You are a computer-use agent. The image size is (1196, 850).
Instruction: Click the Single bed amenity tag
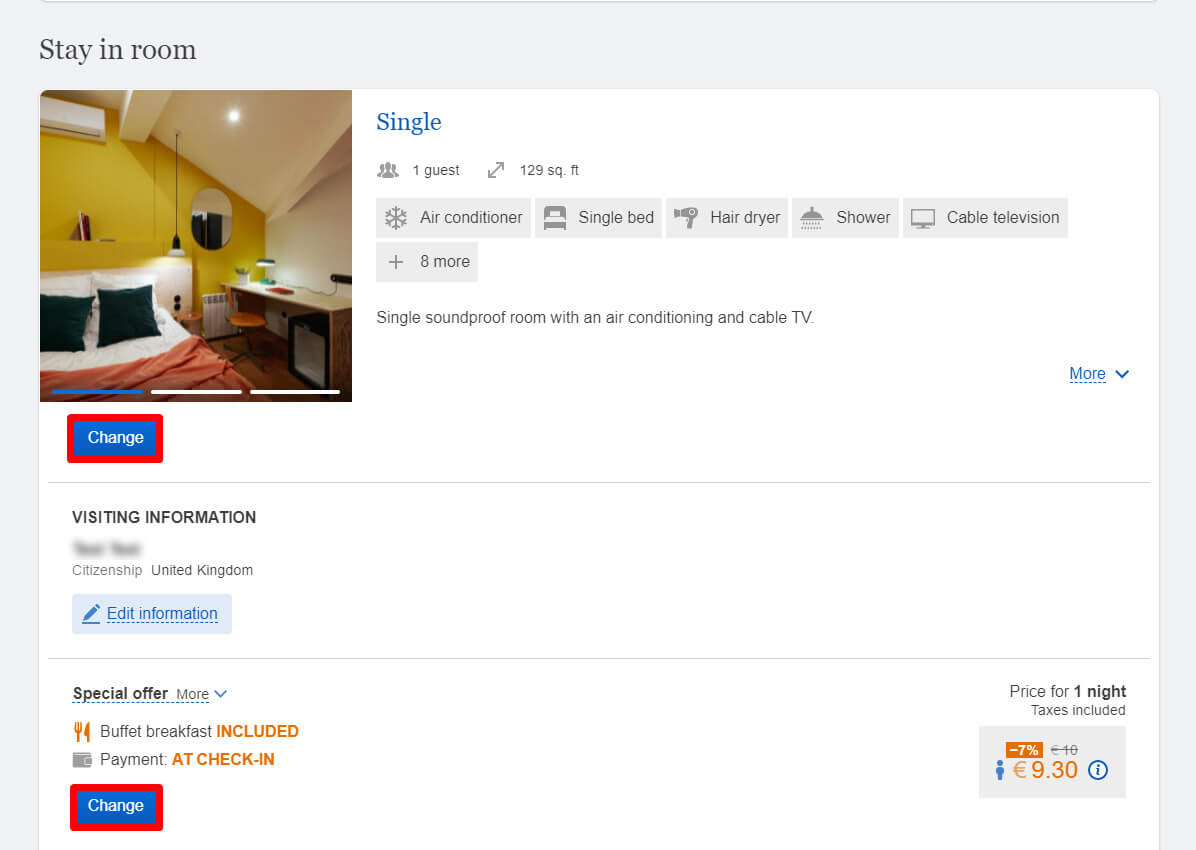coord(598,218)
